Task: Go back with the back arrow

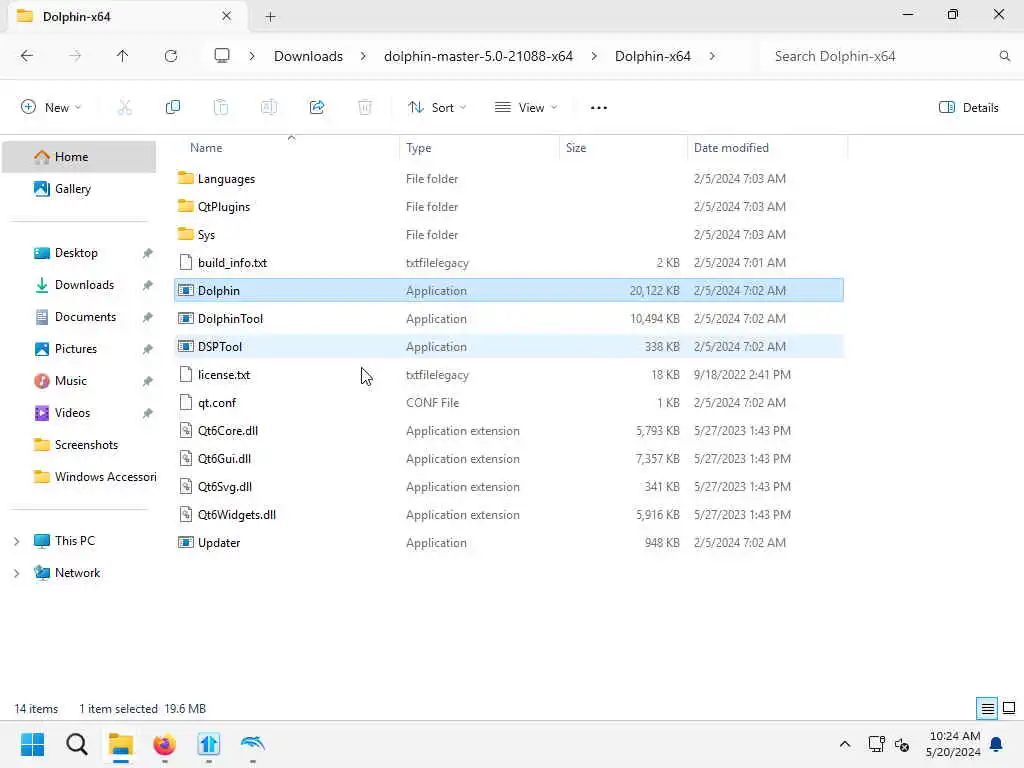Action: 27,56
